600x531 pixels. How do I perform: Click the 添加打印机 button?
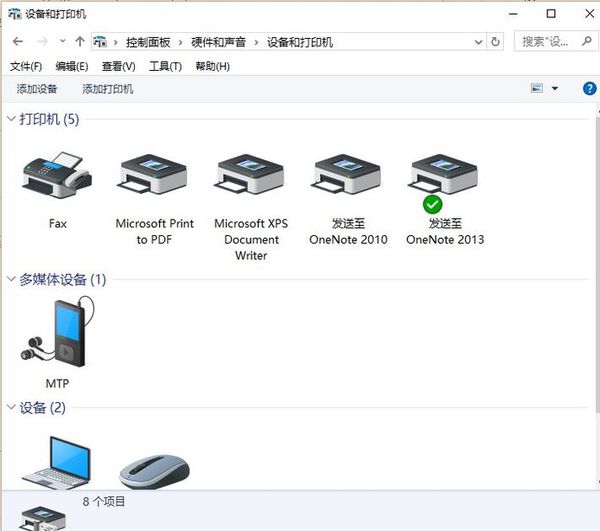point(107,89)
